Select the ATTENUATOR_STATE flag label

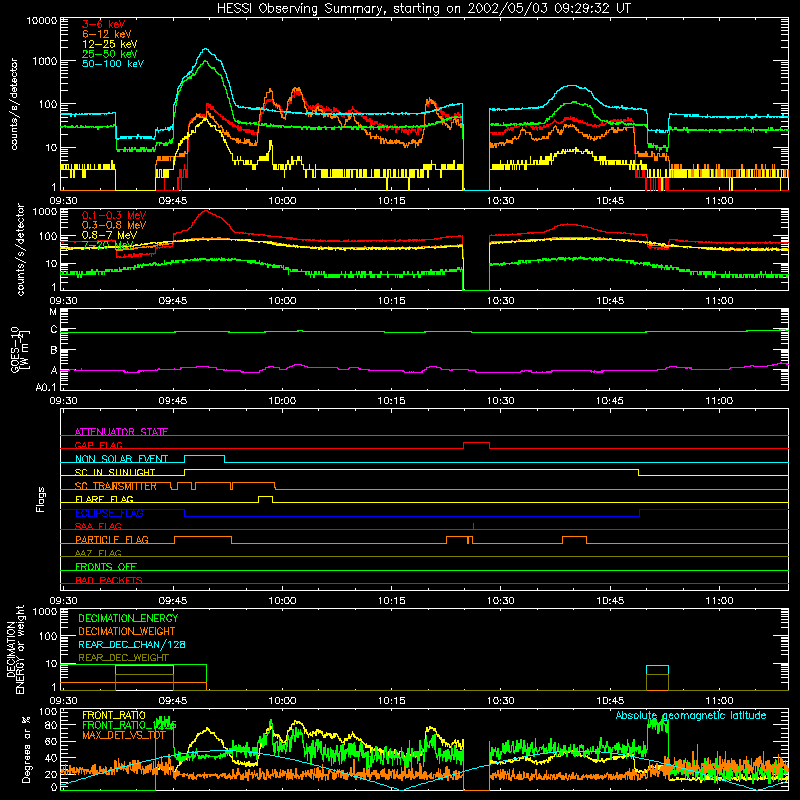tap(121, 432)
